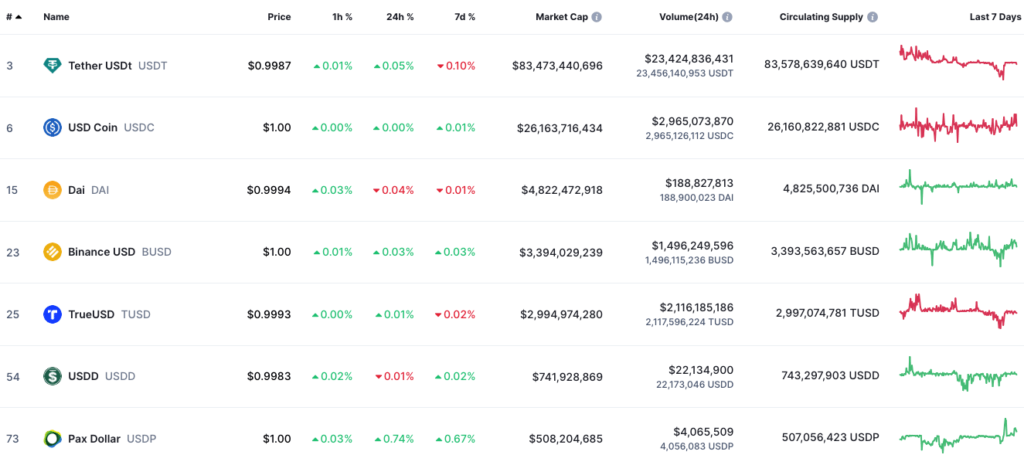Click the Circulating Supply info icon
This screenshot has width=1024, height=465.
coord(873,18)
